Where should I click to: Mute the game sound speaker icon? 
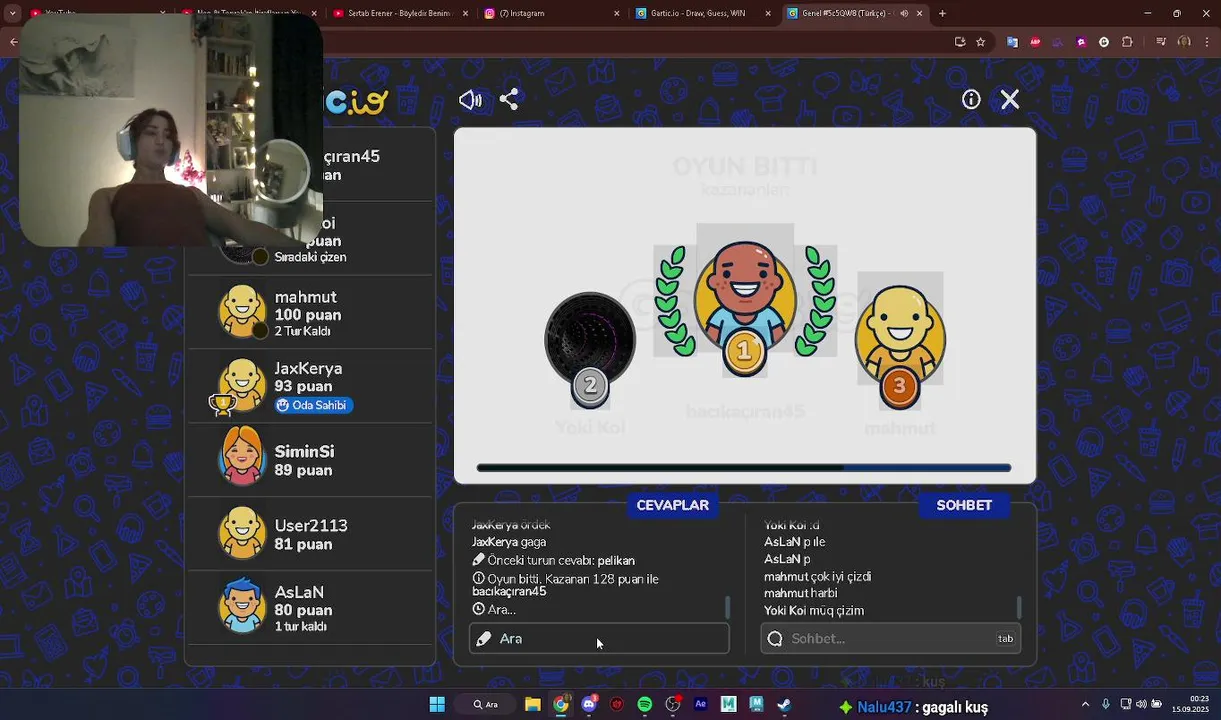(470, 99)
